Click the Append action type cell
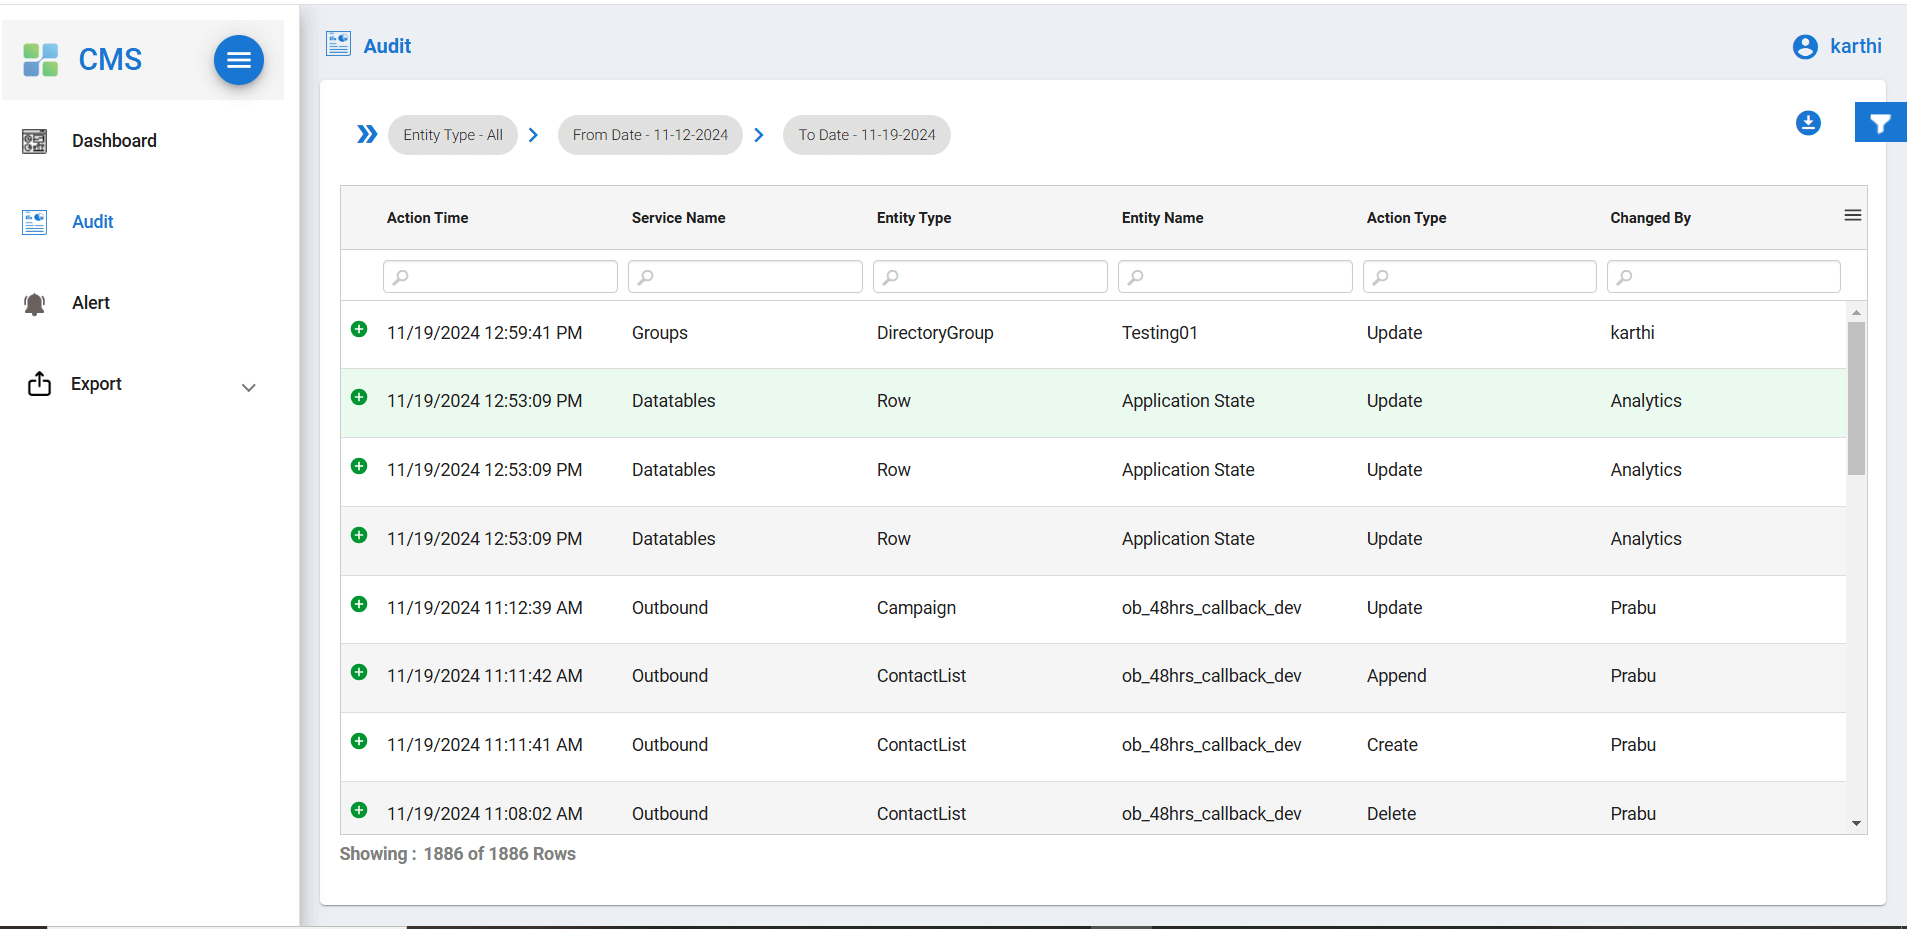This screenshot has height=929, width=1907. [1396, 676]
